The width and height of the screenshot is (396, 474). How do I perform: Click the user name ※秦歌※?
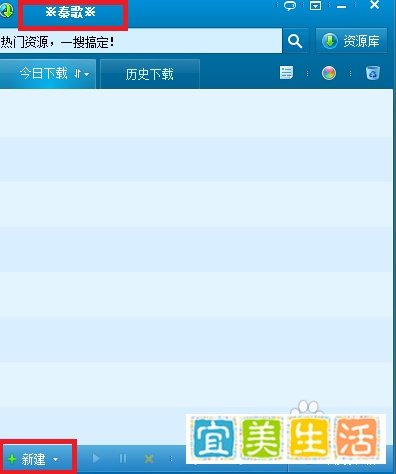[x=70, y=12]
